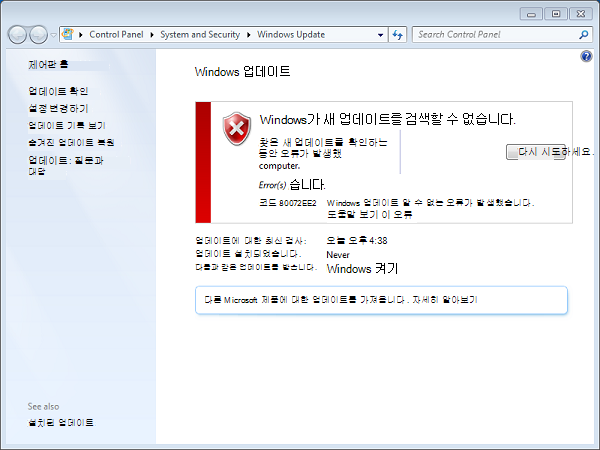Open 설정 변경하기 sidebar link

58,108
